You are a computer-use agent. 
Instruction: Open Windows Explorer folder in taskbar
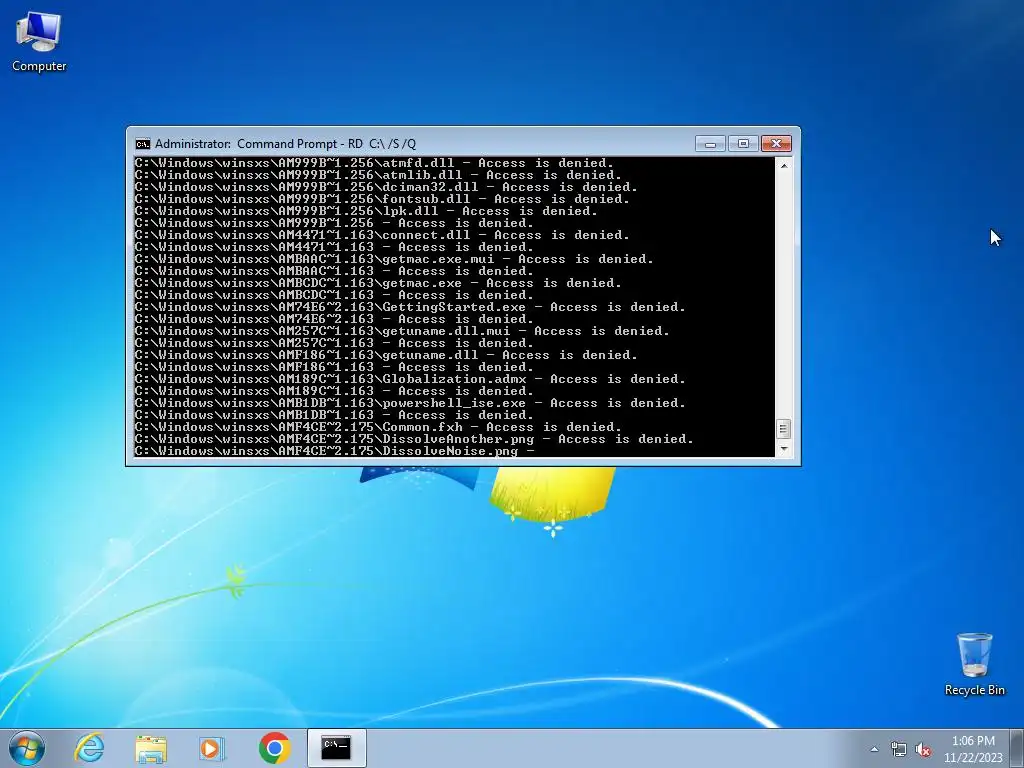pos(151,748)
